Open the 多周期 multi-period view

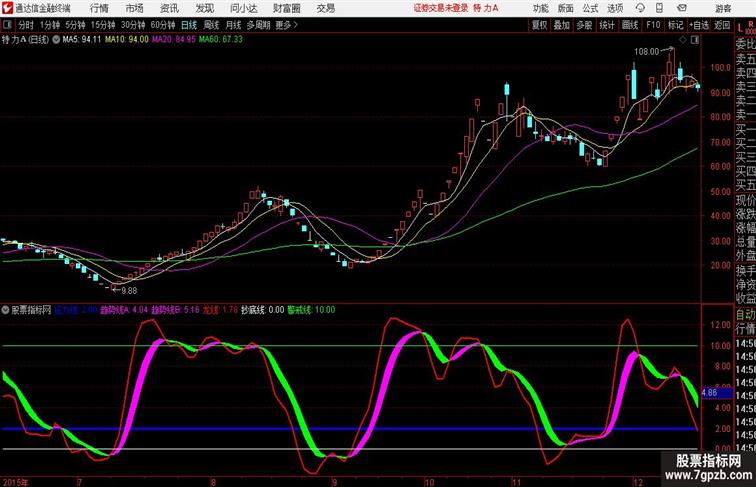coord(258,25)
